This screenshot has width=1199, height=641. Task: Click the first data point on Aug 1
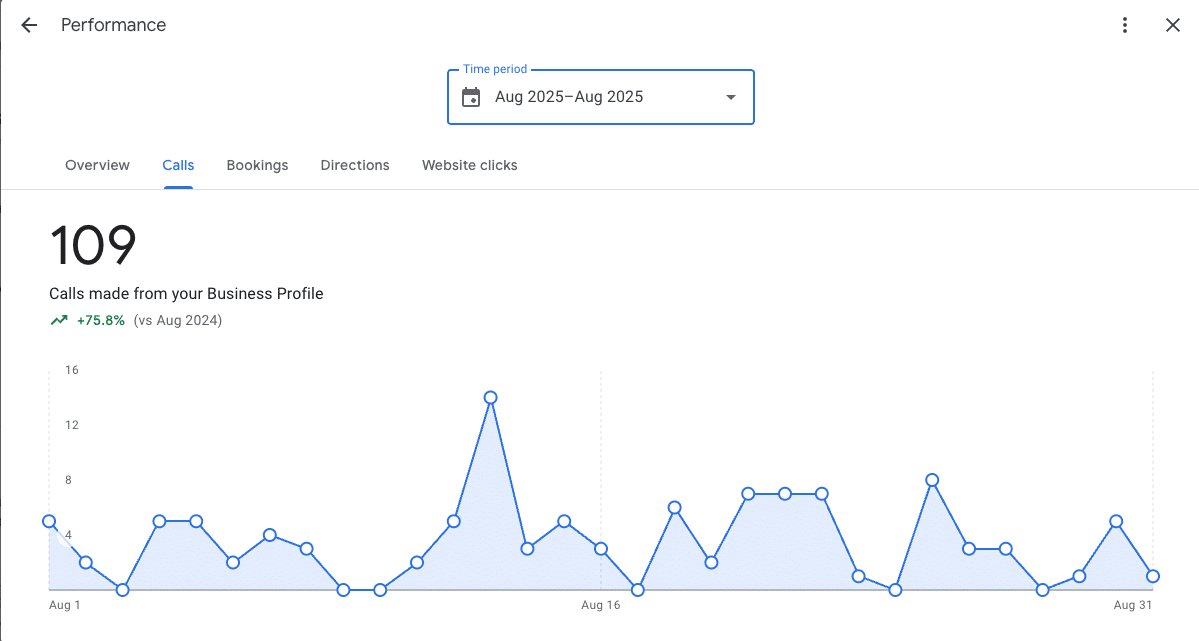[x=49, y=521]
